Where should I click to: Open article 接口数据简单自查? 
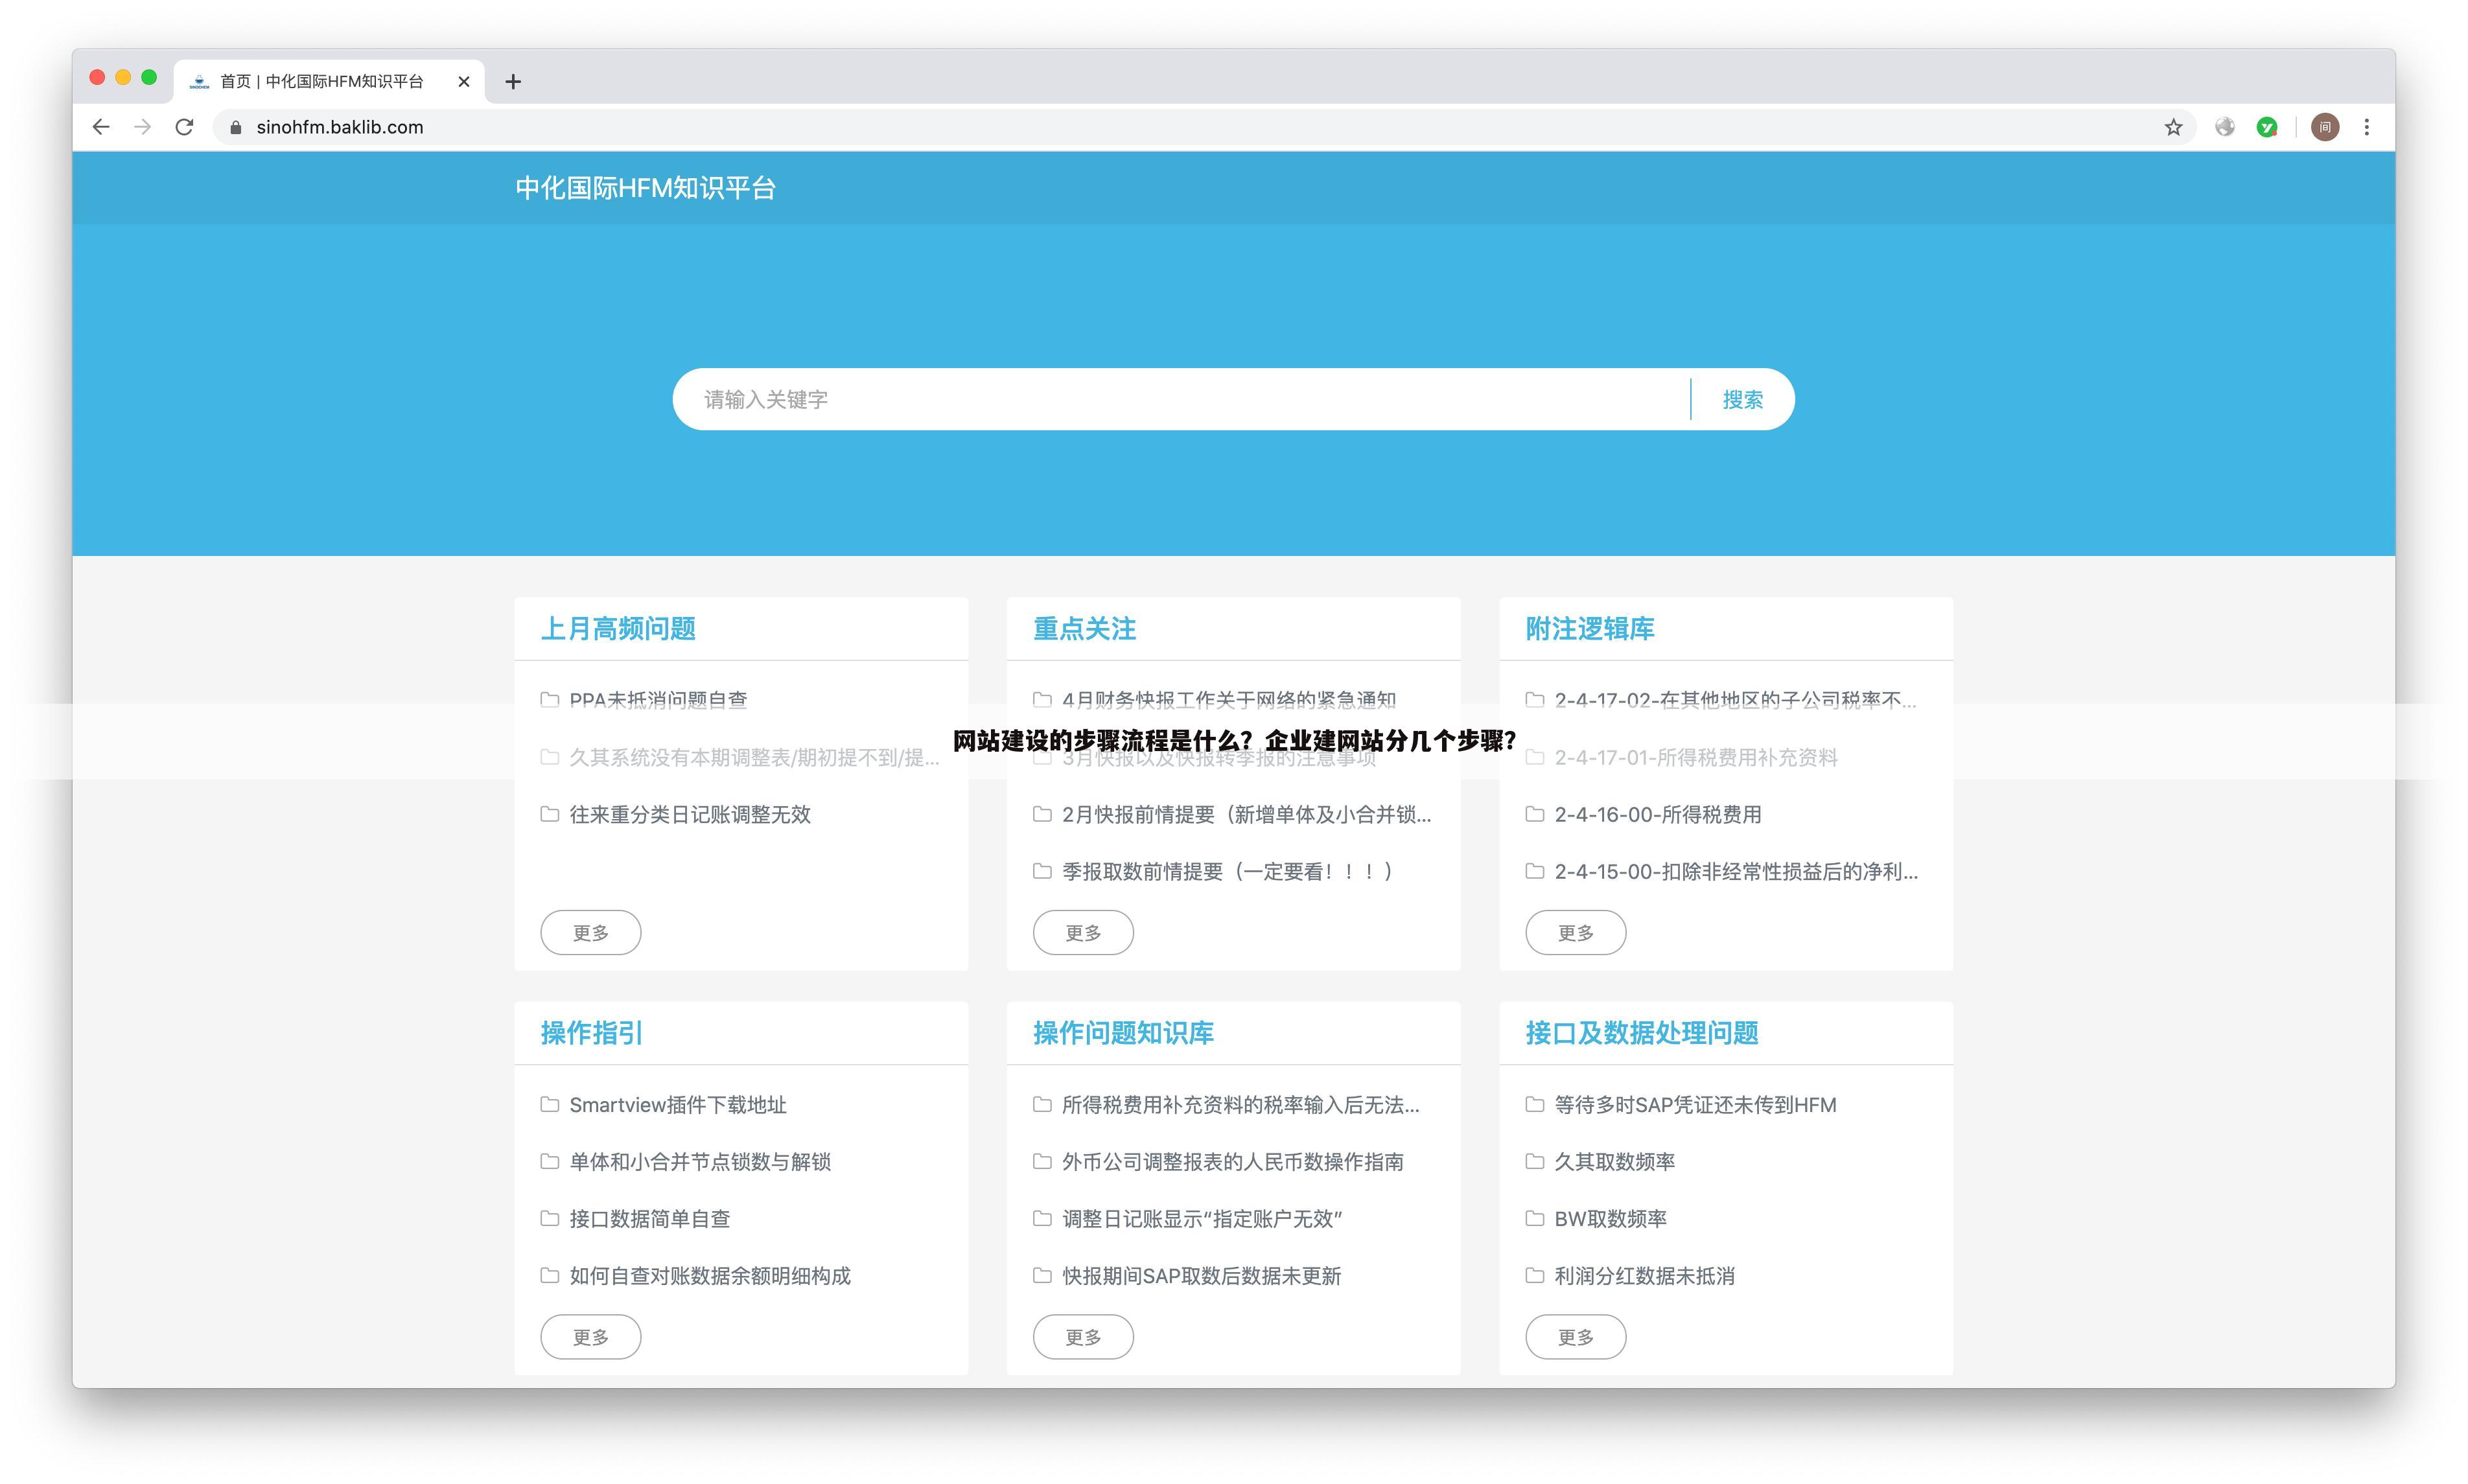coord(650,1218)
